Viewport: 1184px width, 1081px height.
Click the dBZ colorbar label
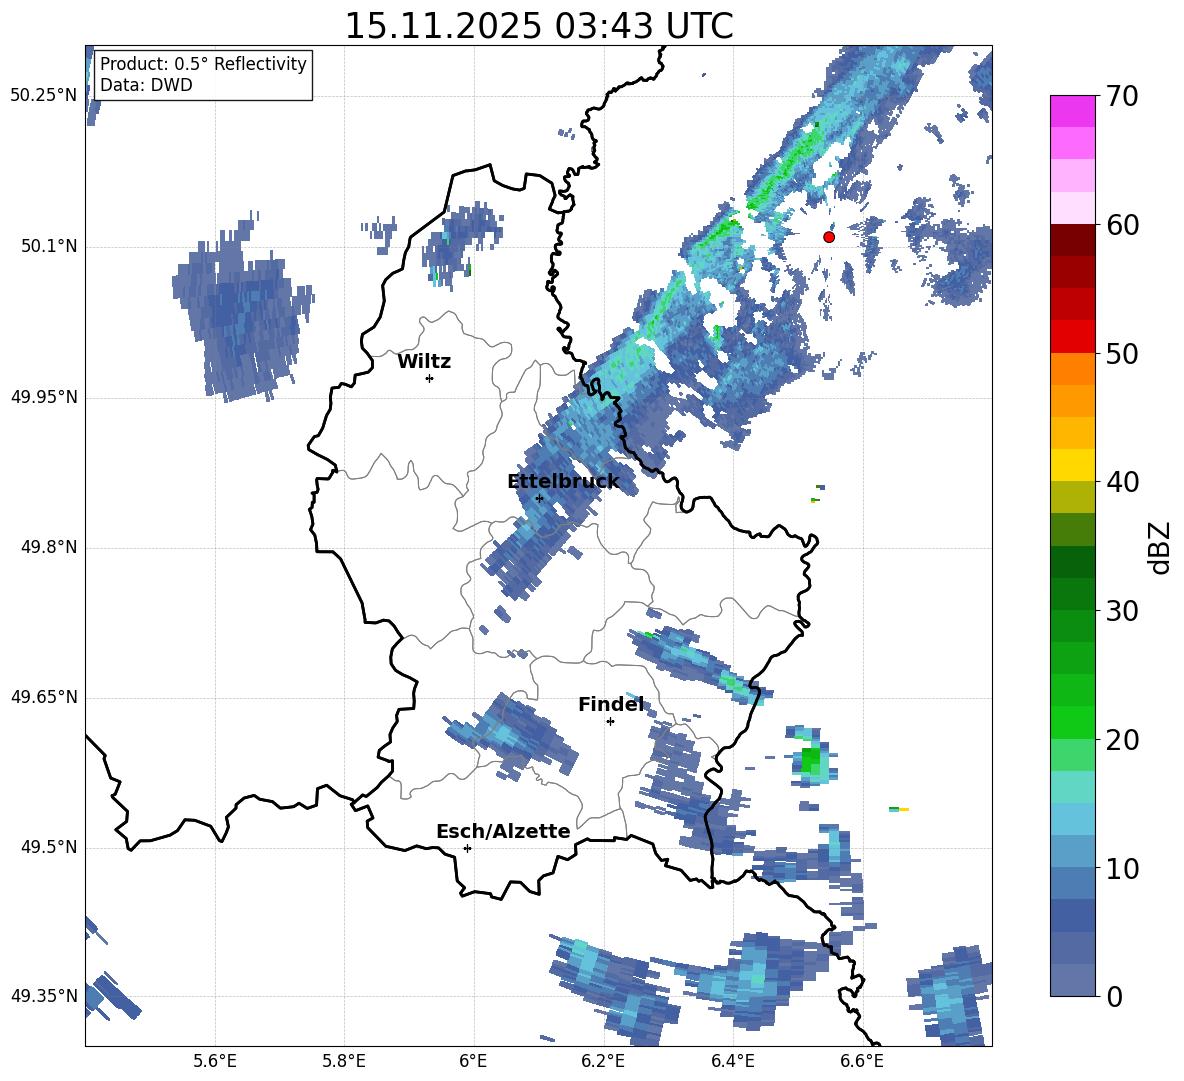coord(1159,547)
